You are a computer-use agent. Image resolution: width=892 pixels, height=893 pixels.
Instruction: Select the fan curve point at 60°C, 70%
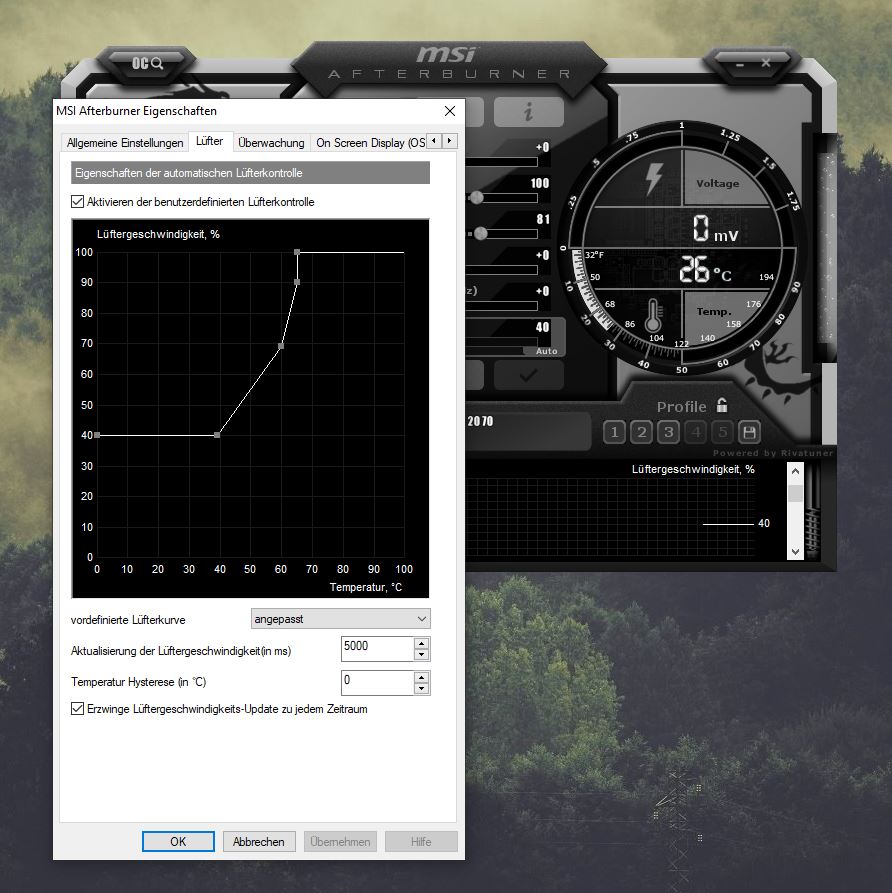281,346
